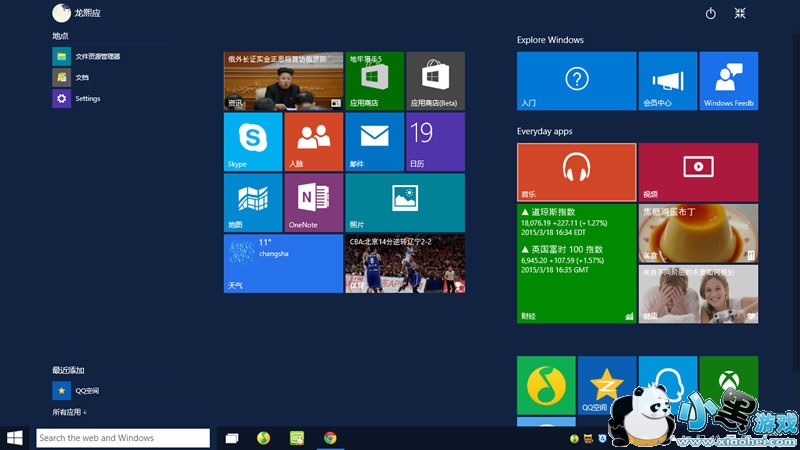Toggle Start menu full-screen resize icon
Viewport: 800px width, 450px height.
(x=740, y=13)
